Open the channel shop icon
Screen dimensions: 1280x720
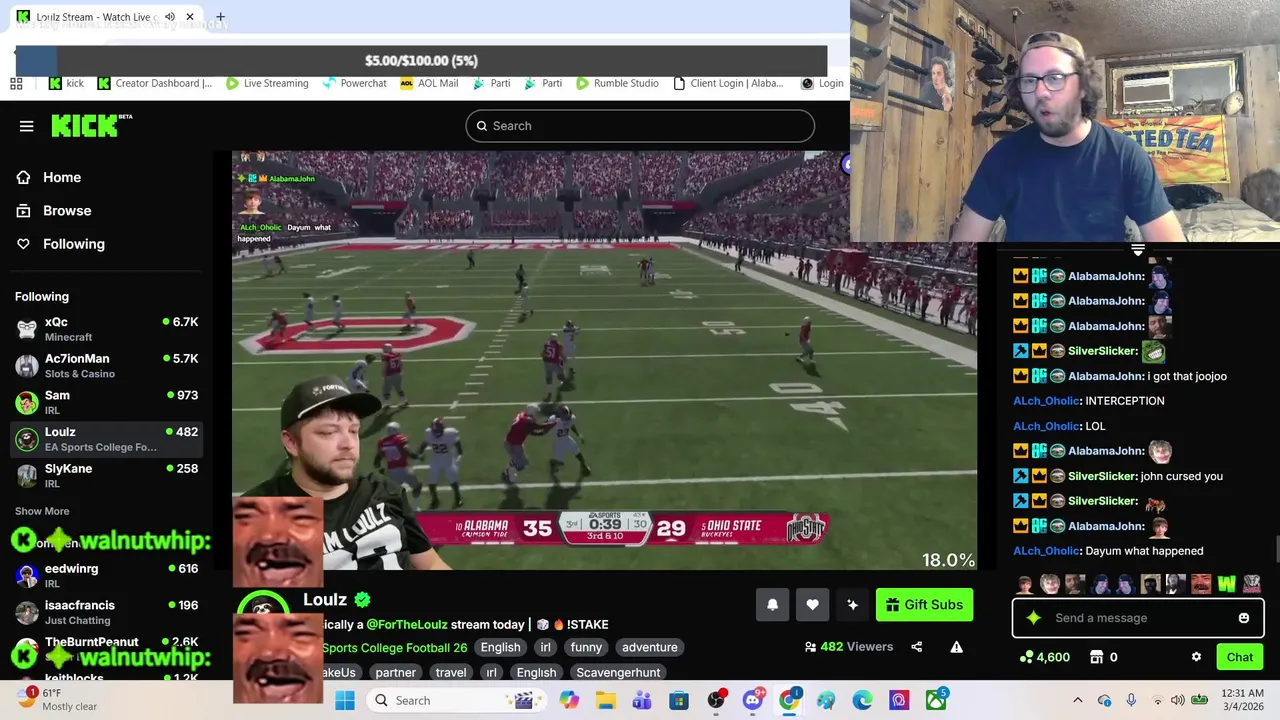(1096, 657)
